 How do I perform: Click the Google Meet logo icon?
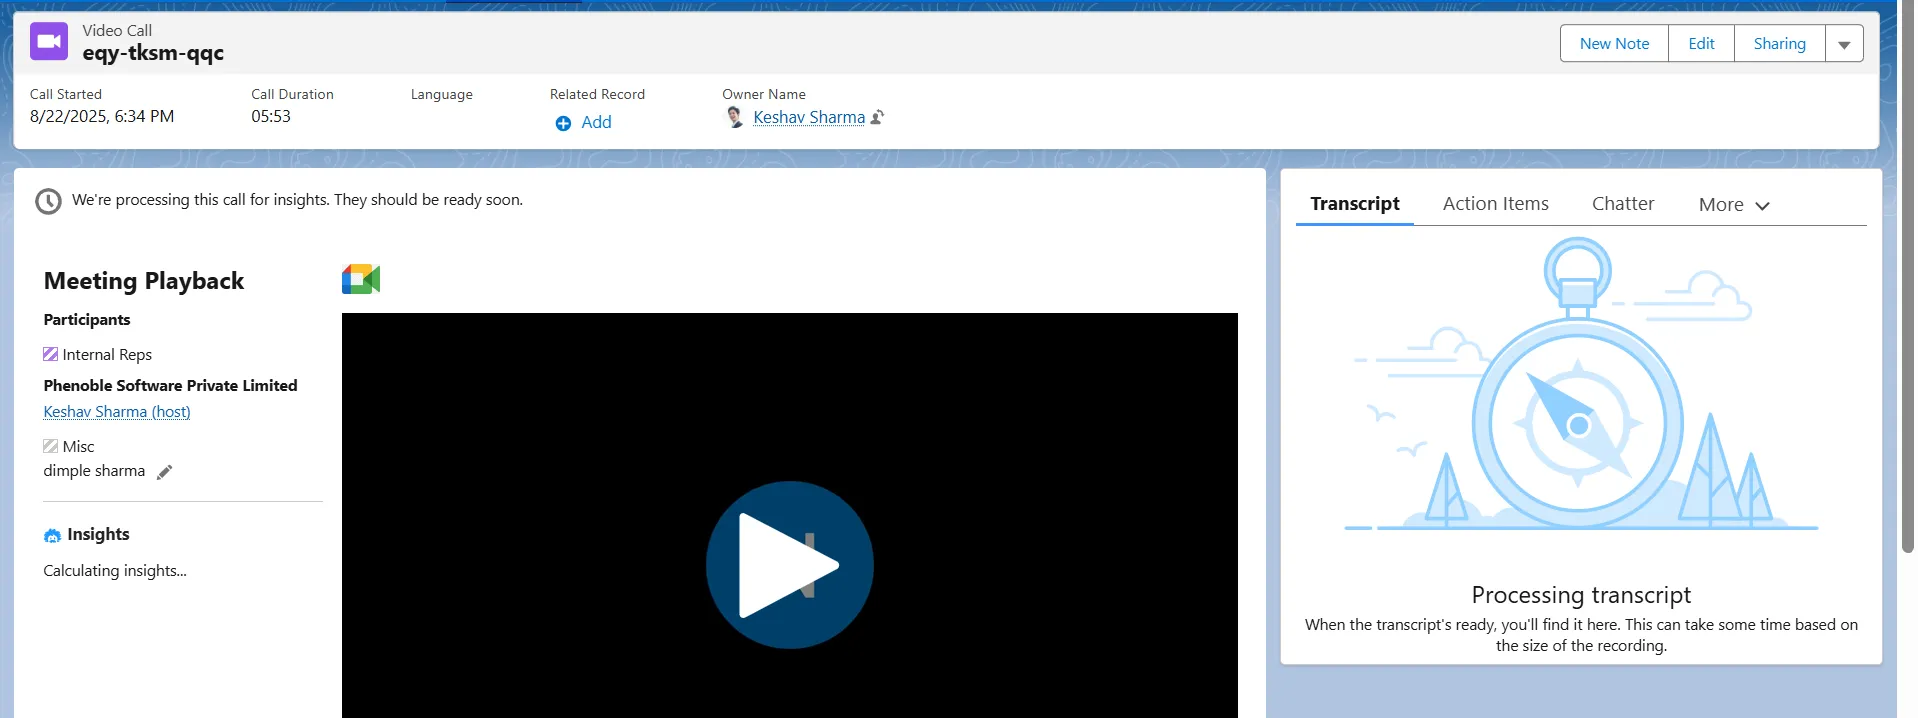pyautogui.click(x=361, y=279)
